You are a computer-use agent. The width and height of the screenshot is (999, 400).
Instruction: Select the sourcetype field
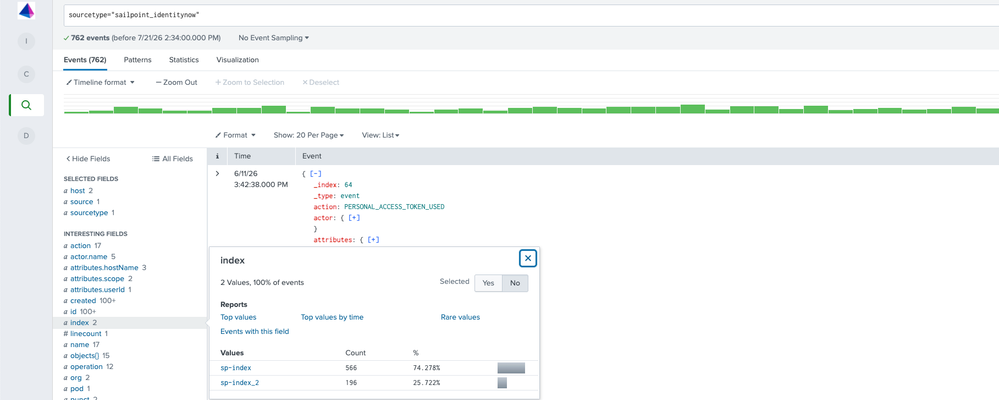[89, 213]
